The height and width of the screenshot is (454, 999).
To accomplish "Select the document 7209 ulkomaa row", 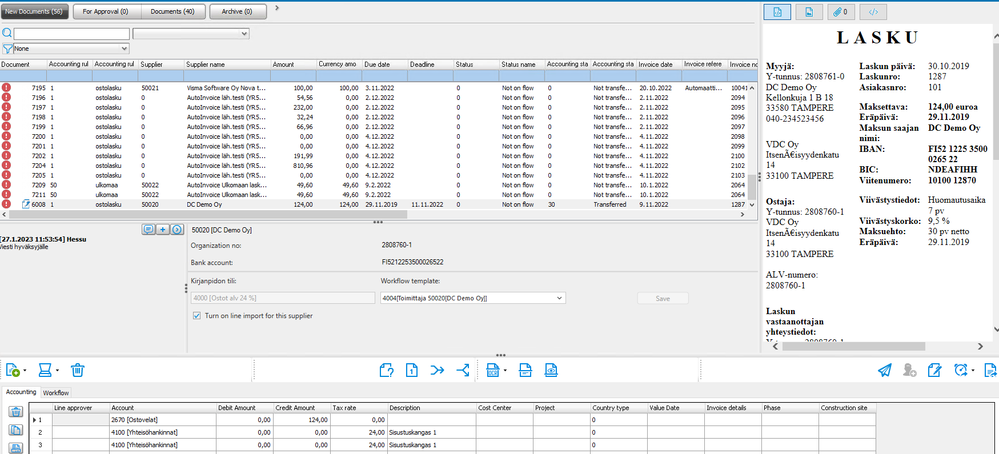I will pos(376,185).
